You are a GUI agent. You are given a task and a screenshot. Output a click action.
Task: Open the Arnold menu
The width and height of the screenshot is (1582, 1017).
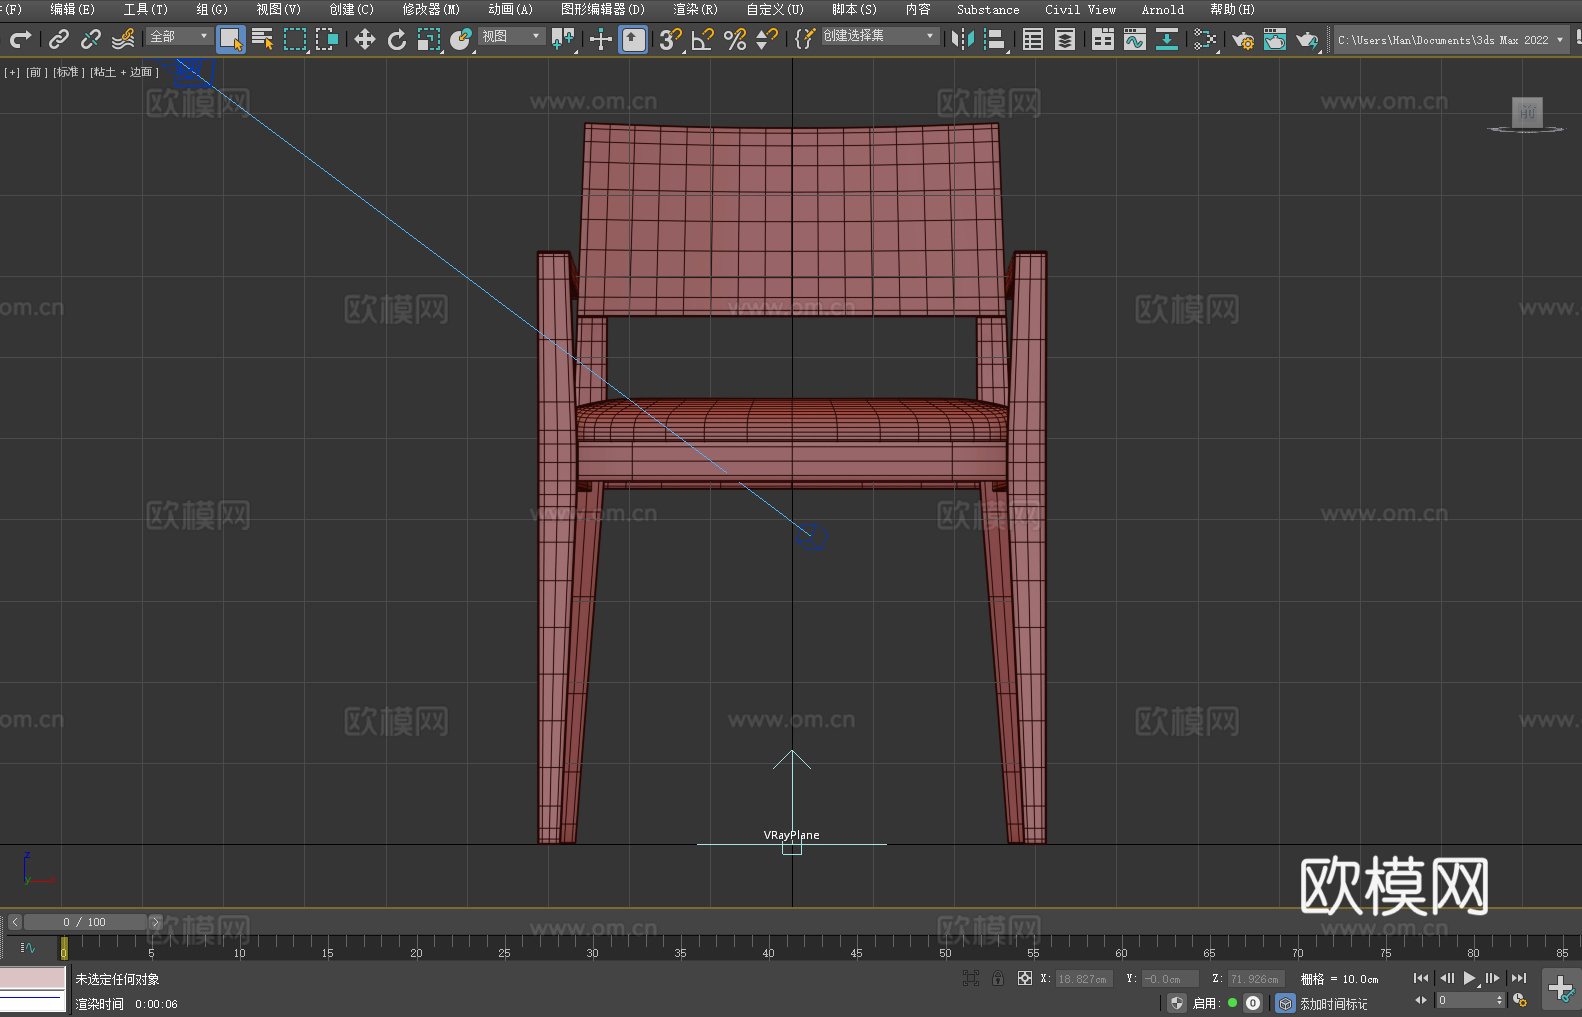(x=1162, y=9)
